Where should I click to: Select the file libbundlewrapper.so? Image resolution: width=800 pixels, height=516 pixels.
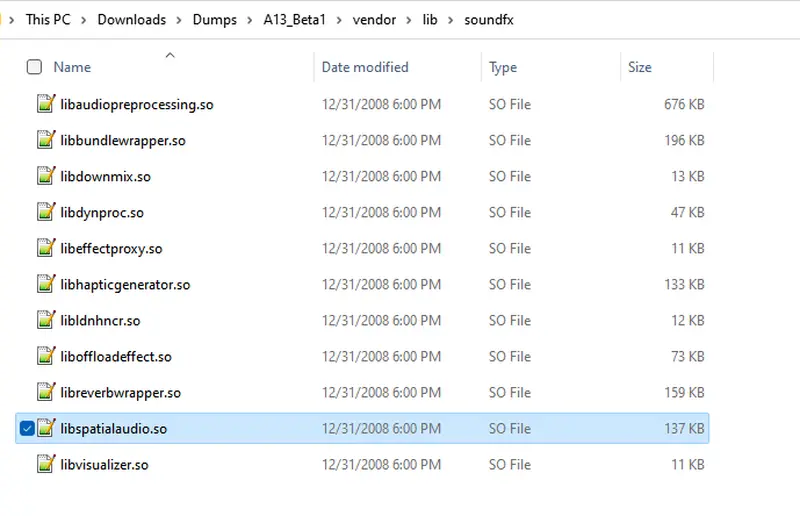coord(123,140)
